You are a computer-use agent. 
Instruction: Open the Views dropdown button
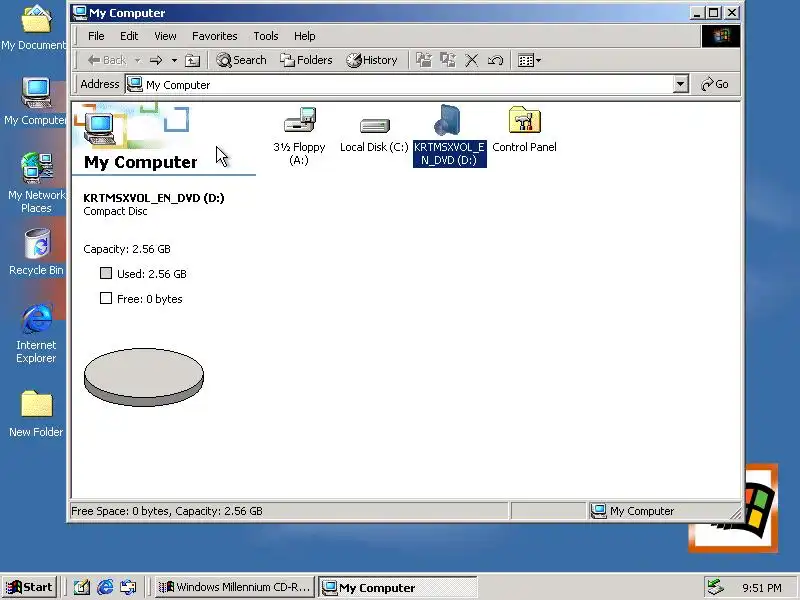(529, 60)
